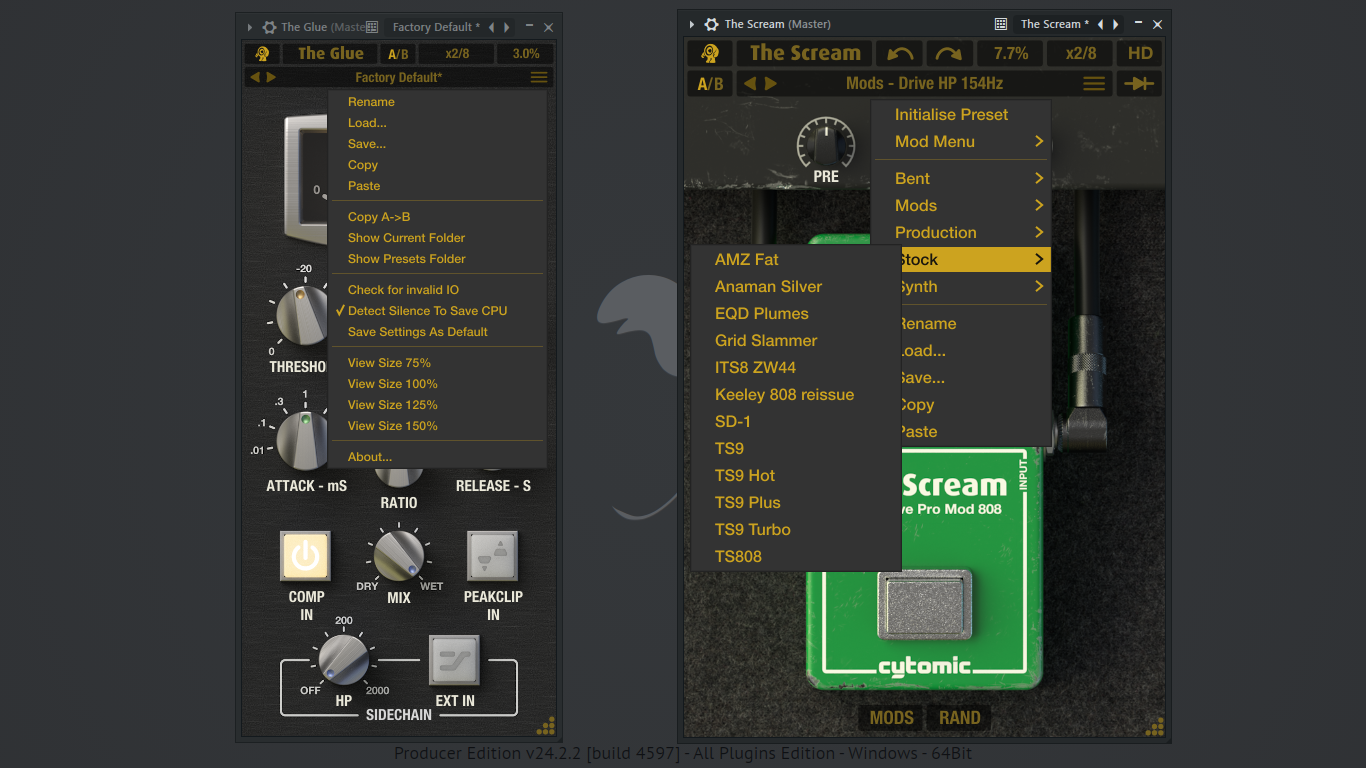The width and height of the screenshot is (1366, 768).
Task: Toggle A/B compare in The Scream
Action: [710, 83]
